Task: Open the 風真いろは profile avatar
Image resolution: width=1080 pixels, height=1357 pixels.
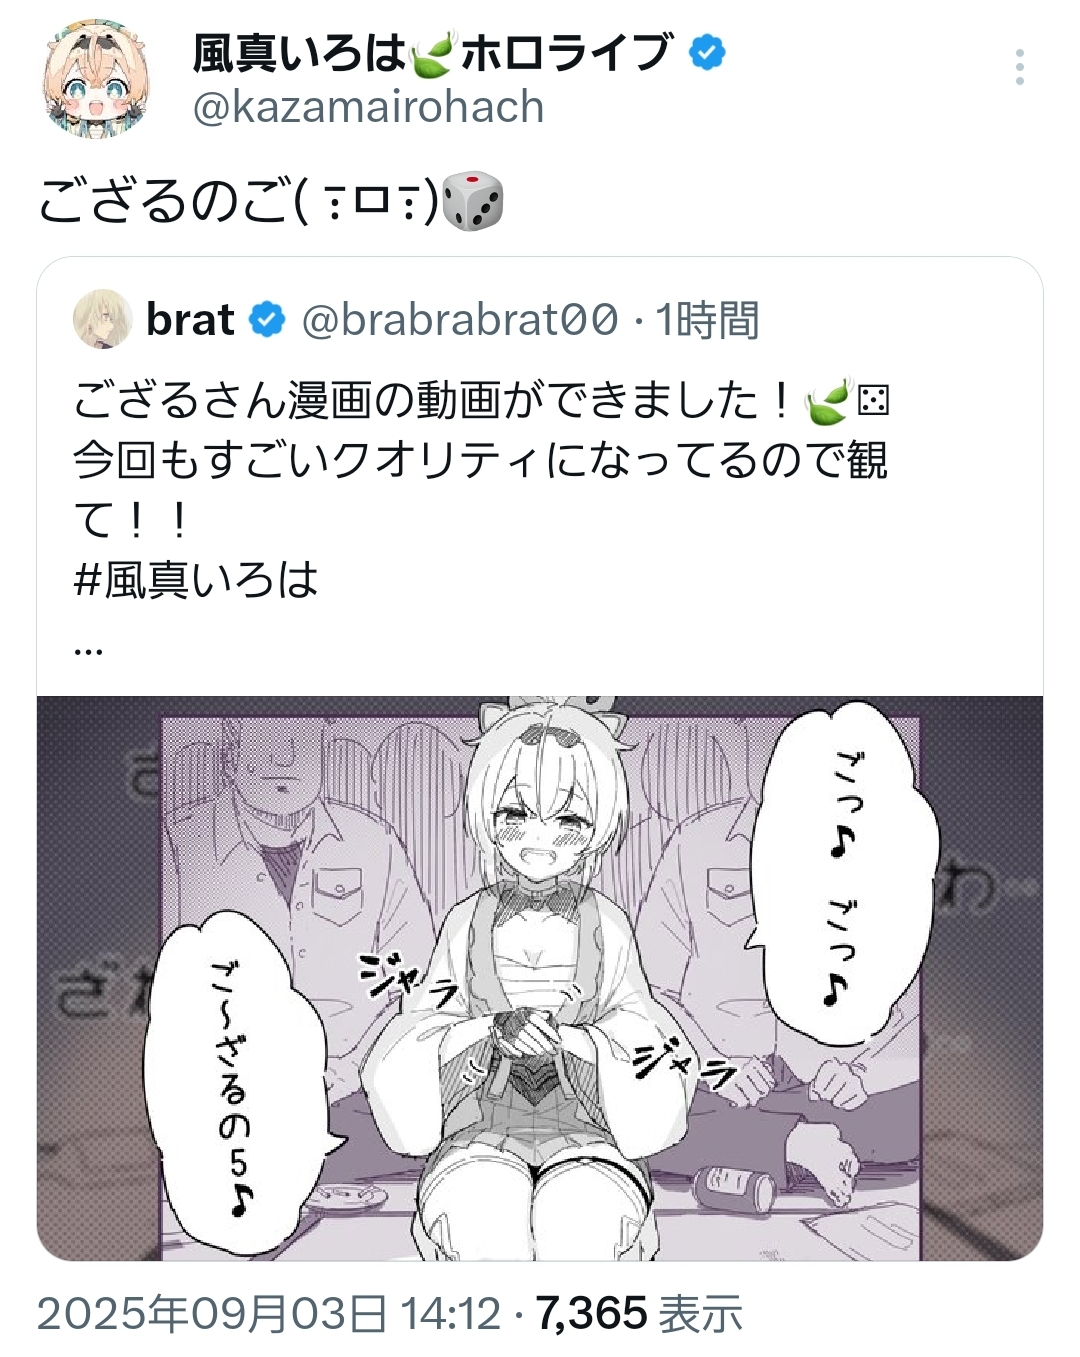Action: pos(96,79)
